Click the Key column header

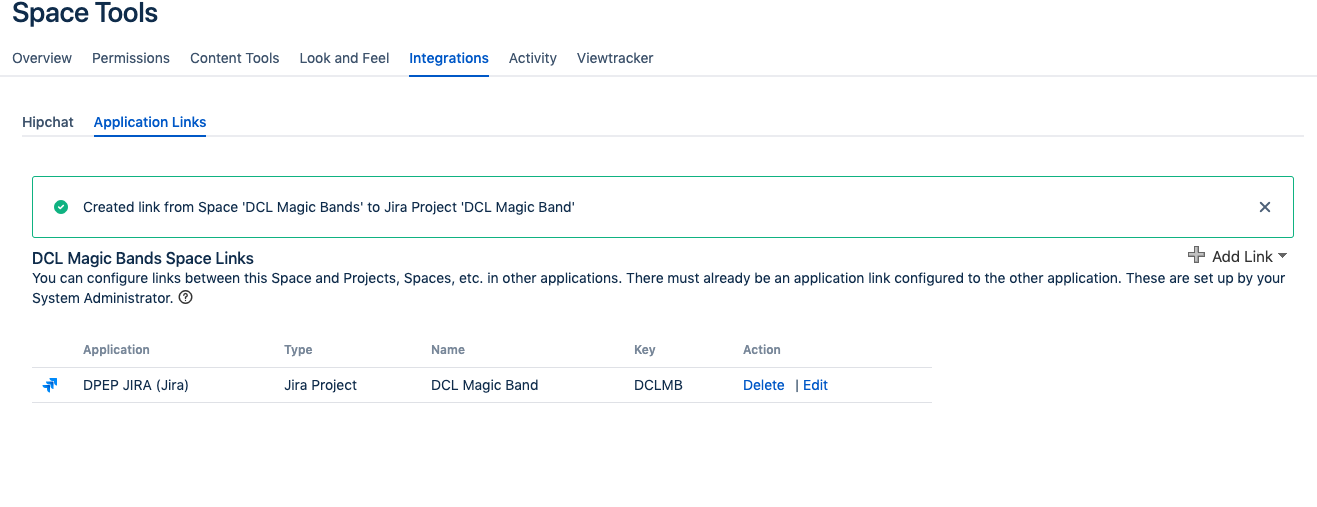645,350
